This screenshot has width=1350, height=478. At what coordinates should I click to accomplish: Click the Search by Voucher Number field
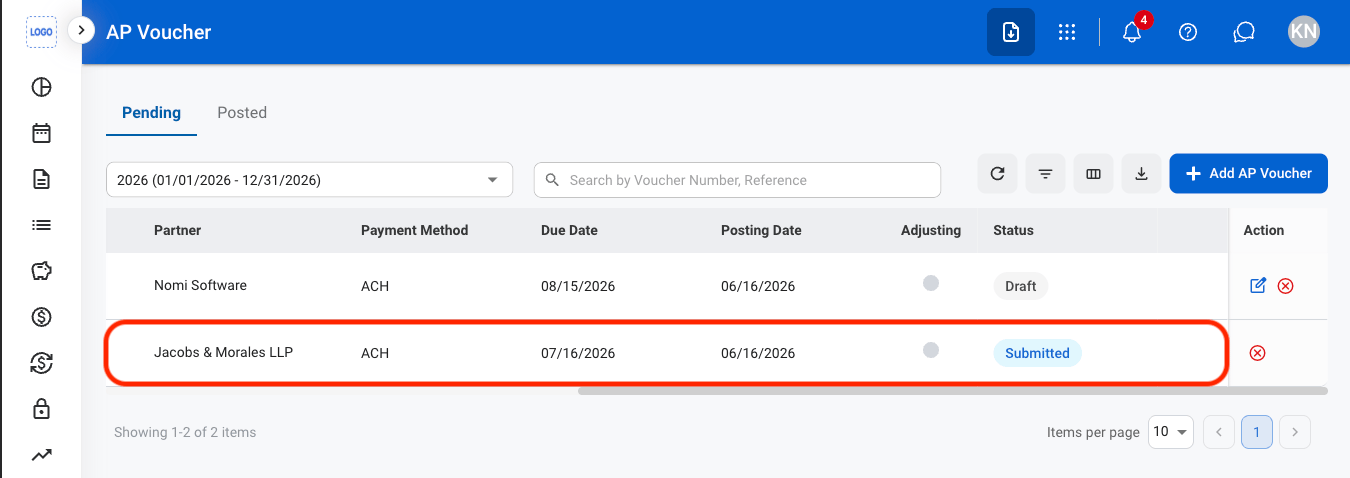[x=737, y=180]
